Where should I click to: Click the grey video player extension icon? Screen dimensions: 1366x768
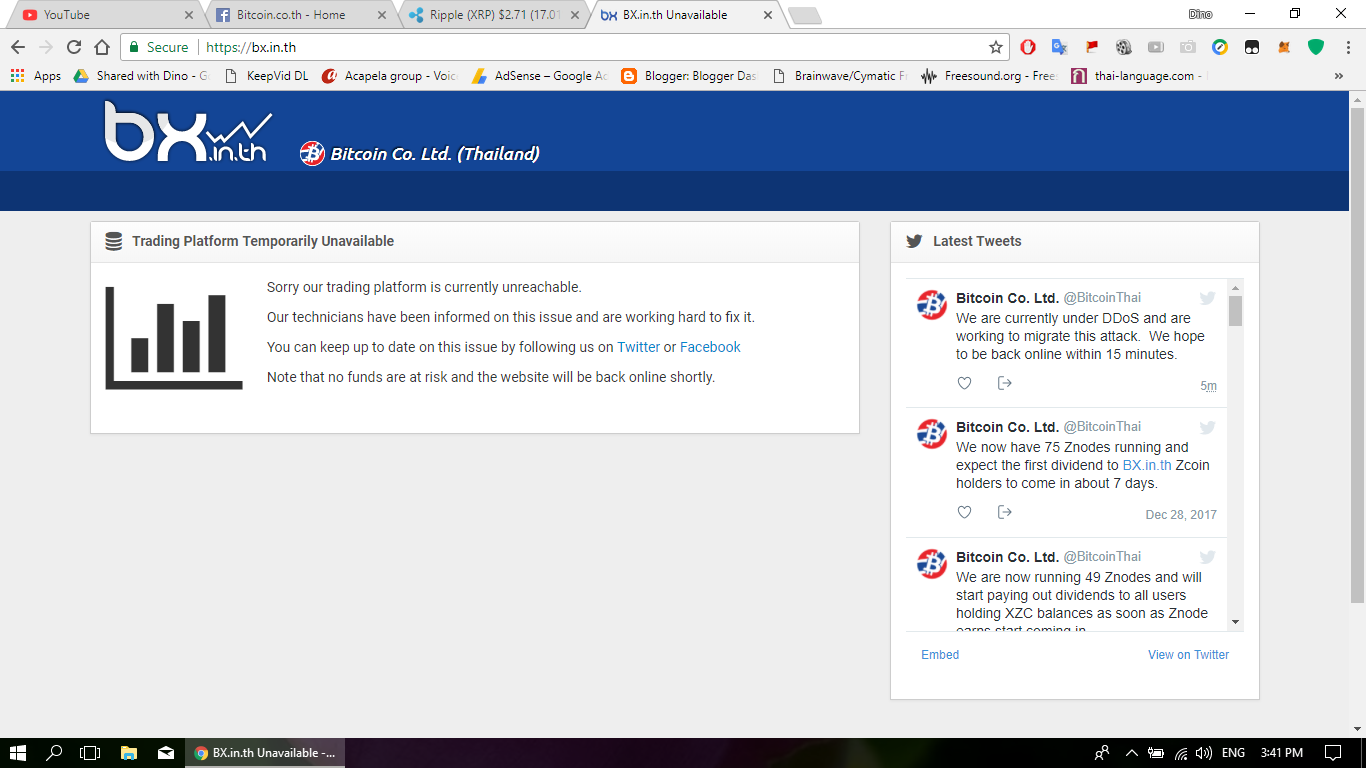(x=1156, y=47)
